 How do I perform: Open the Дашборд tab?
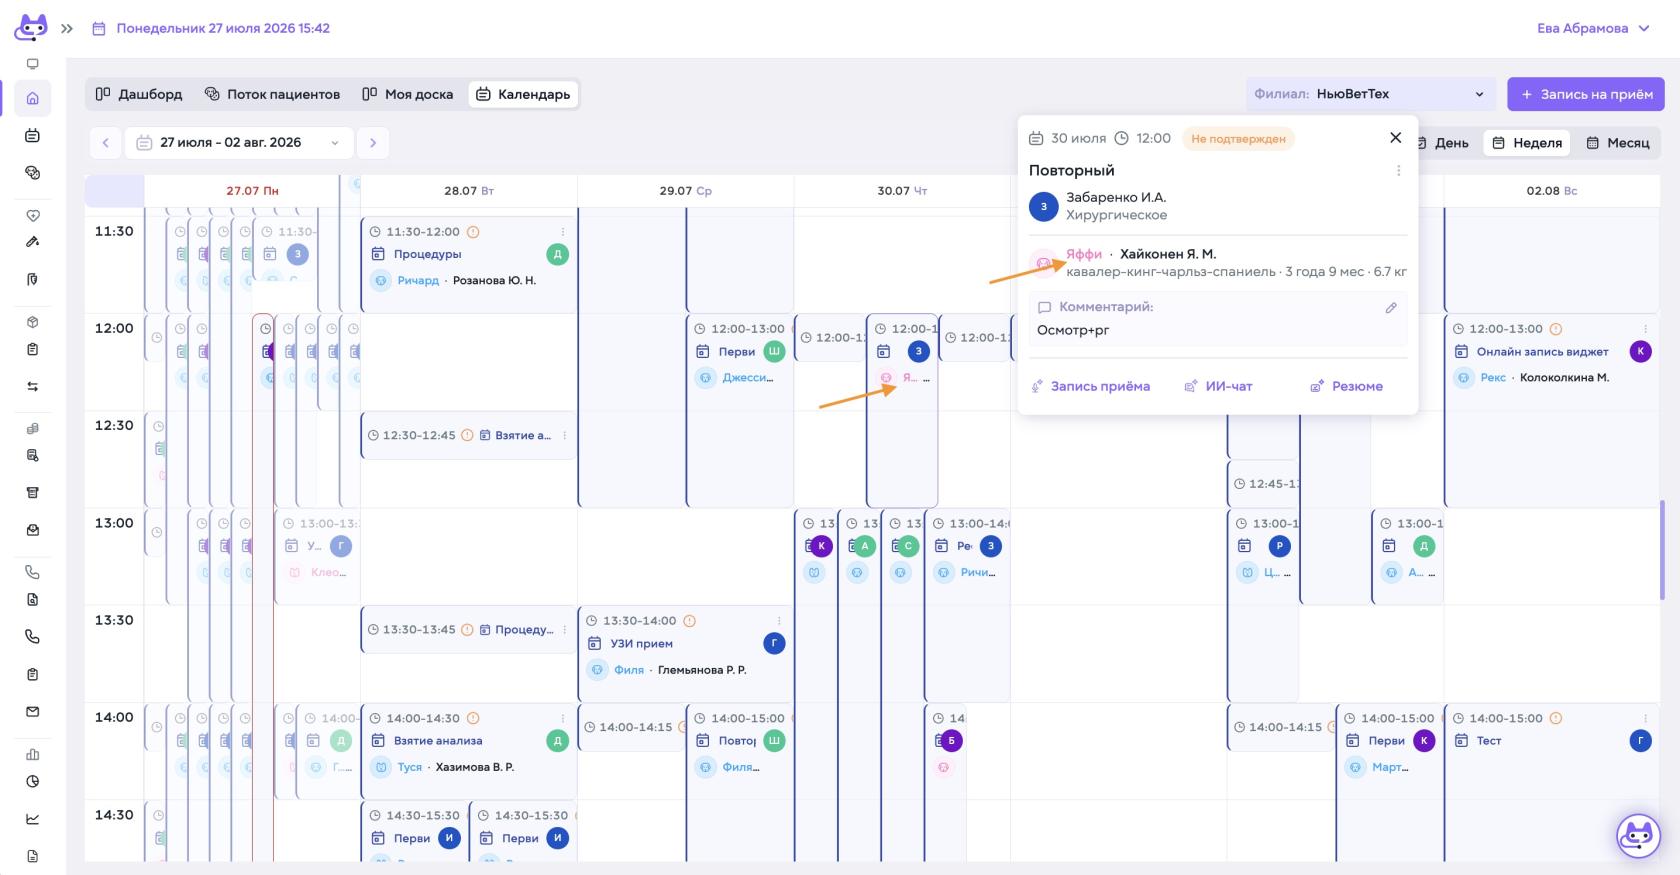[138, 94]
